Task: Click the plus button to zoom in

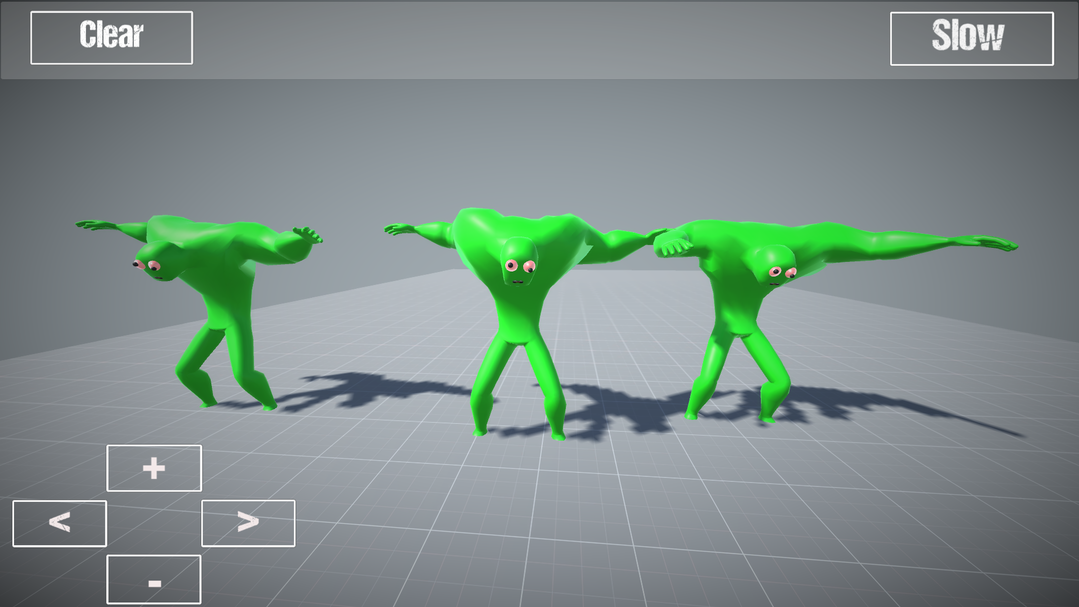Action: pos(154,468)
